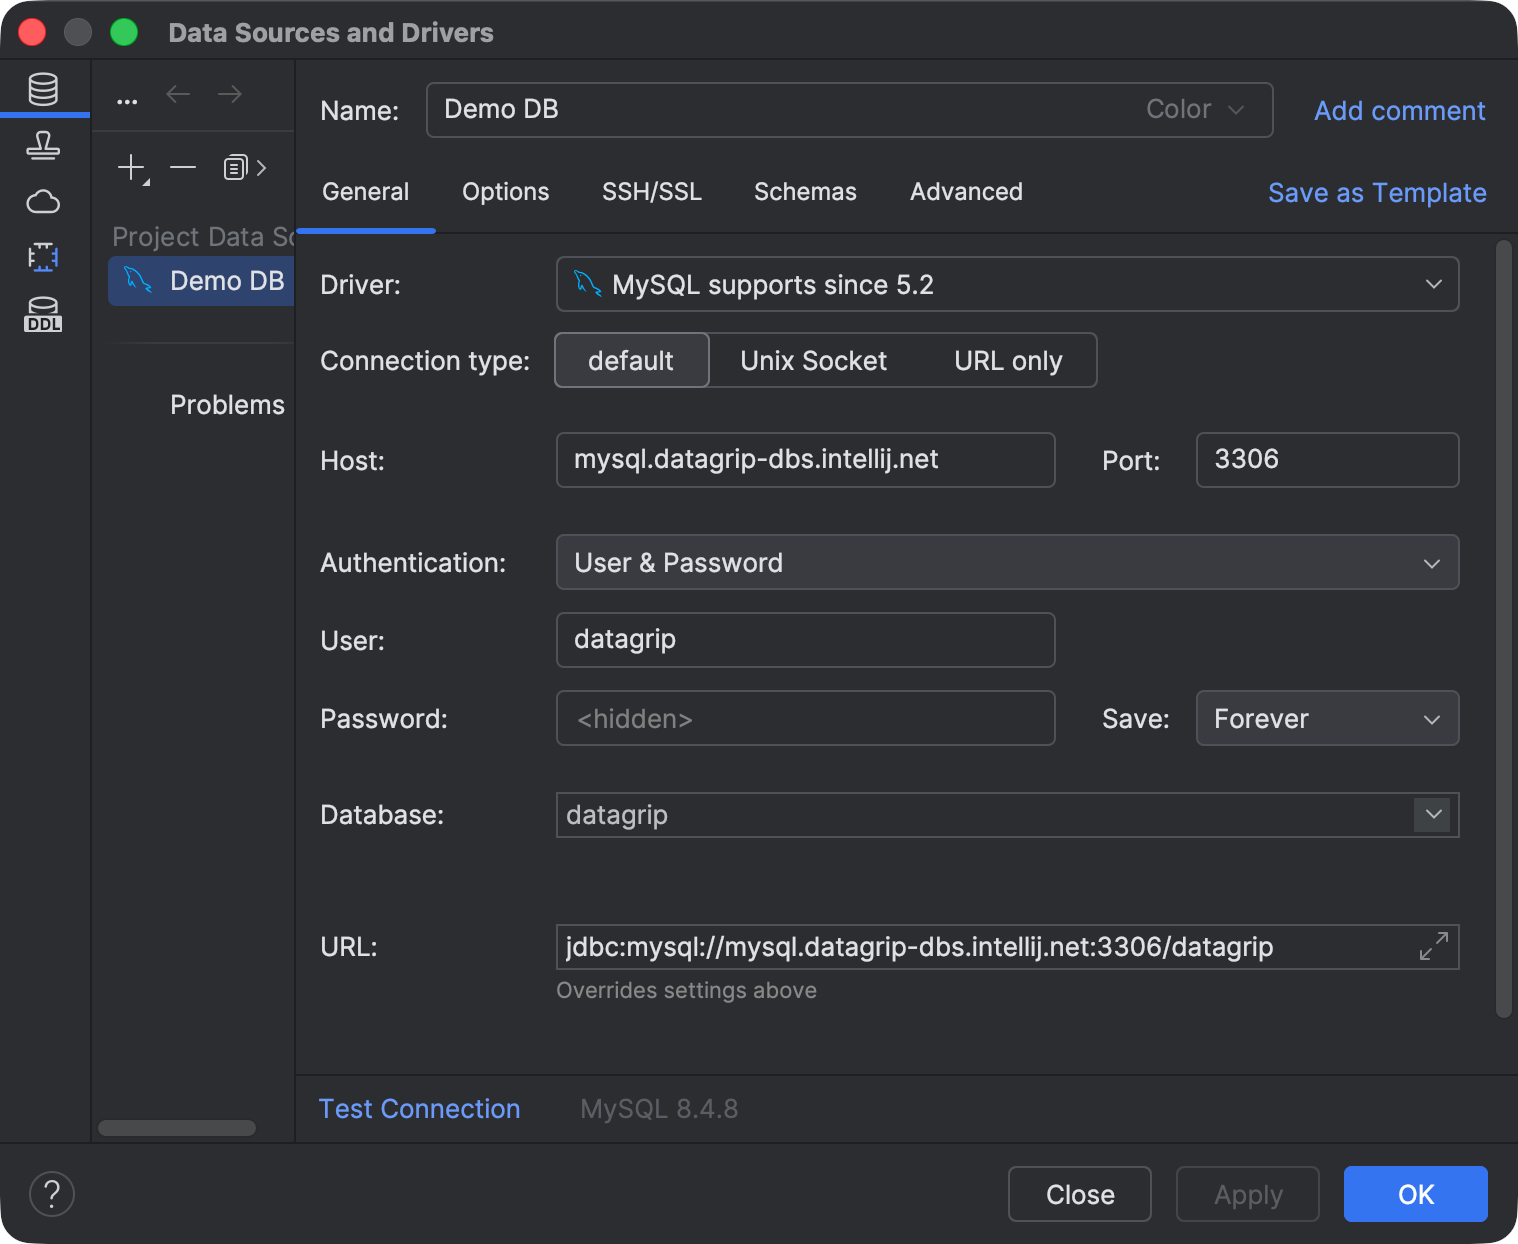1518x1244 pixels.
Task: Remove the selected data source with minus
Action: (x=183, y=167)
